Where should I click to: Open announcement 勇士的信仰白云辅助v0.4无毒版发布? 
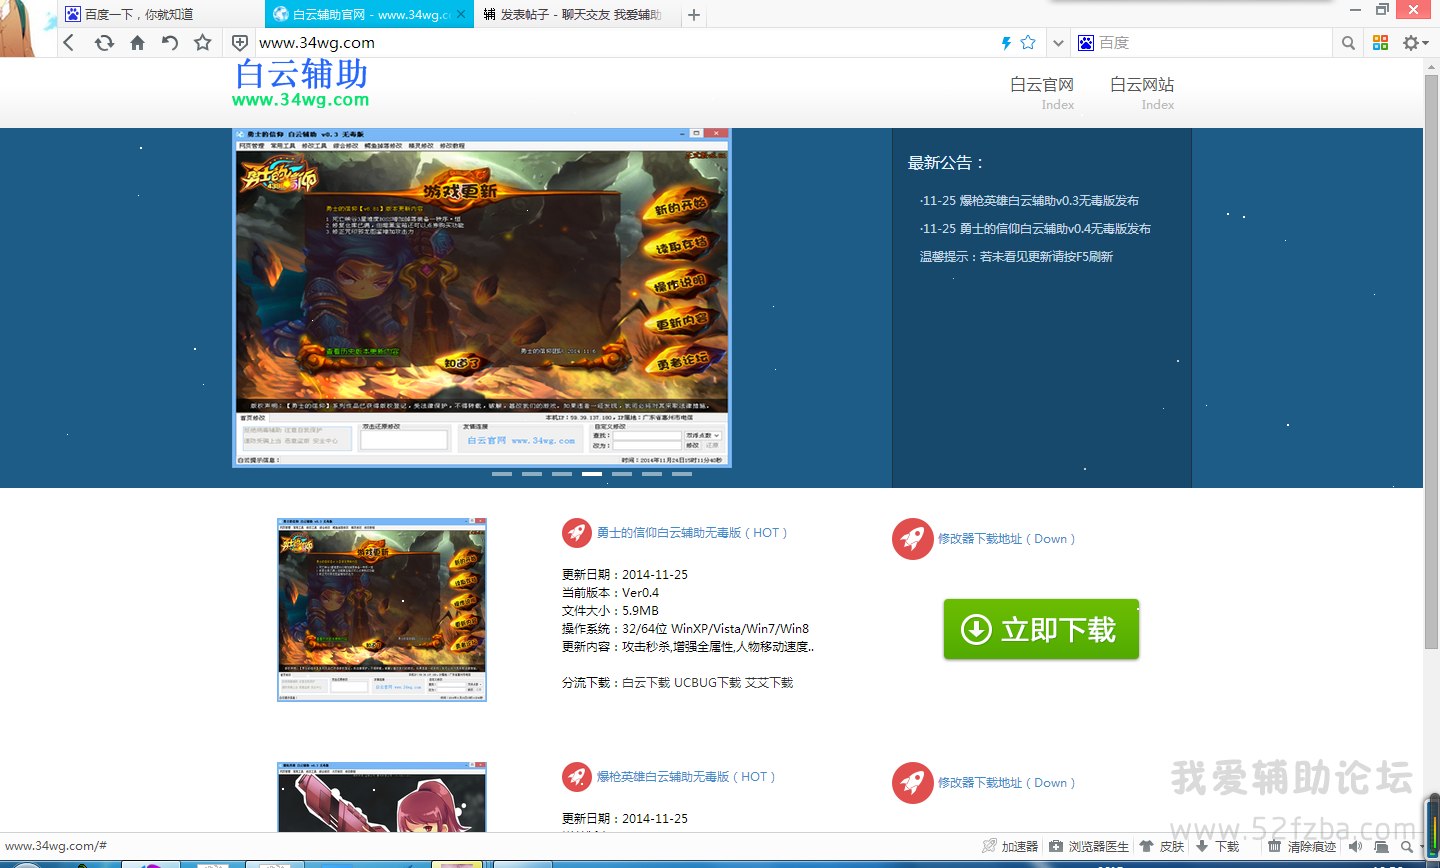1035,229
